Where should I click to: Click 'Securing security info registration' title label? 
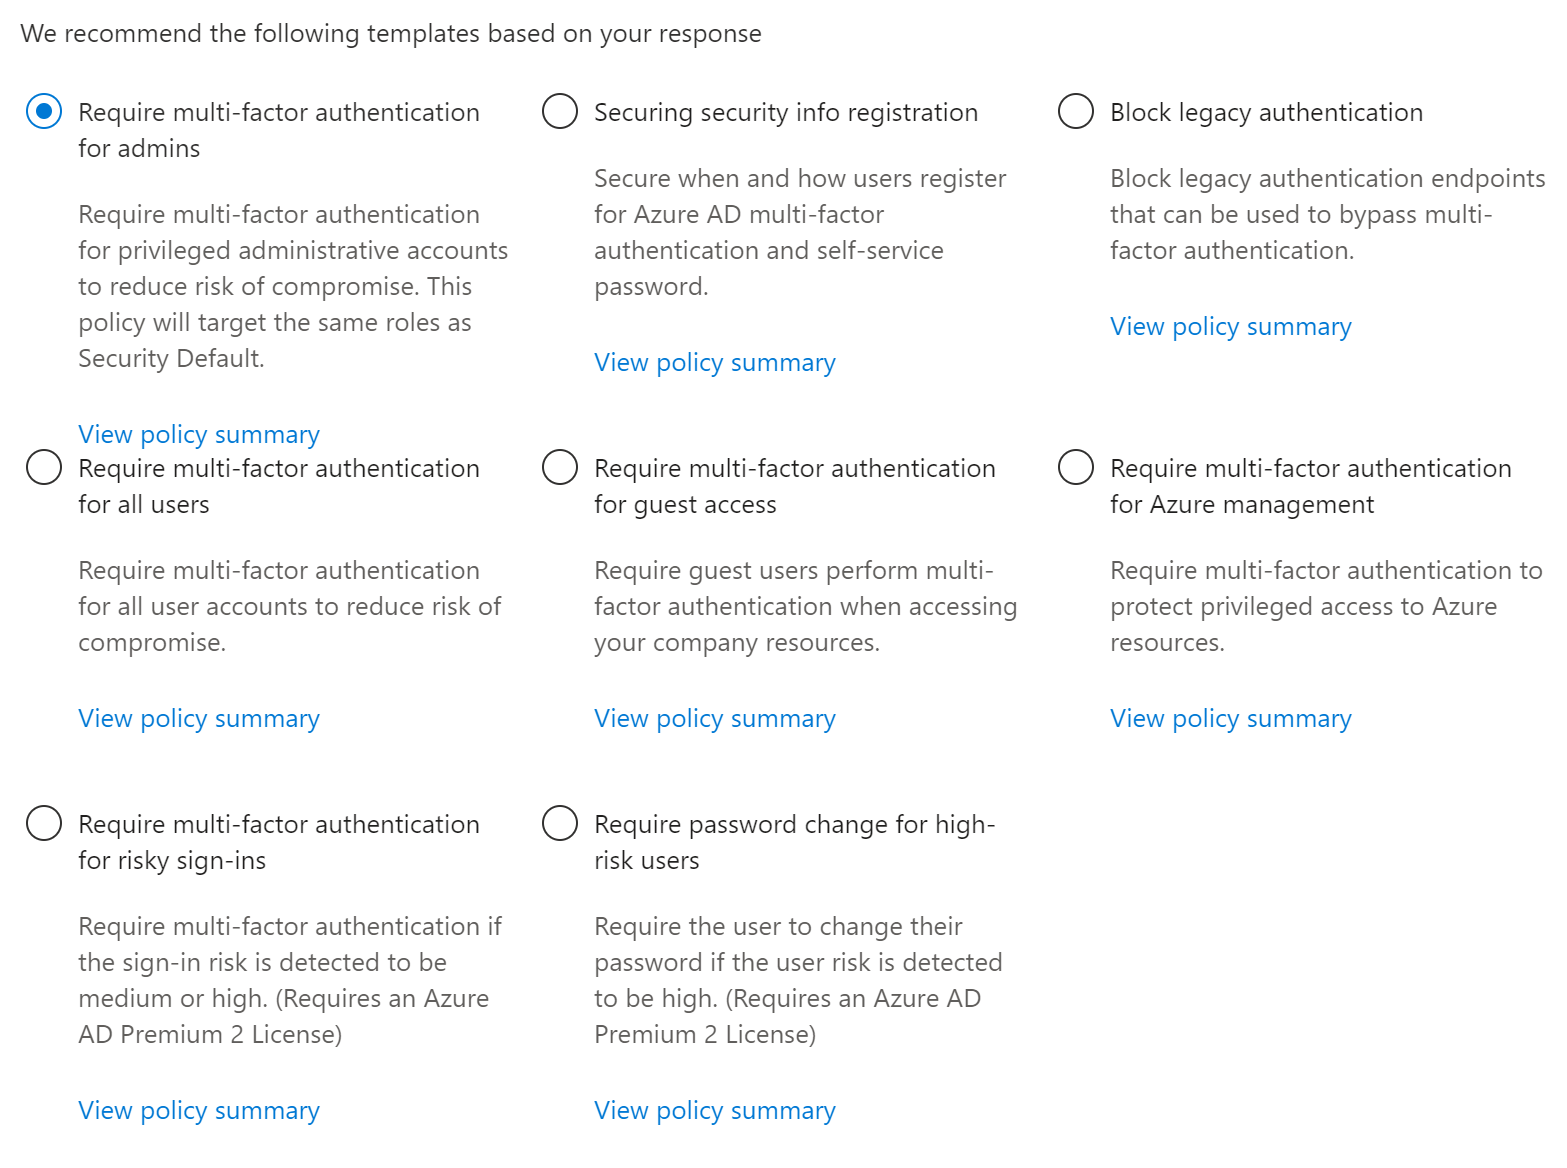click(x=786, y=112)
